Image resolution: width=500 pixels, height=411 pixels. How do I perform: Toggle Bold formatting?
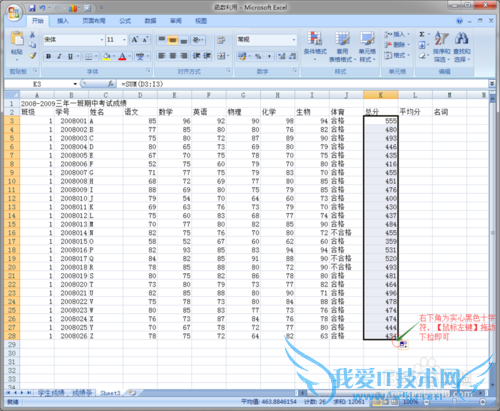(49, 56)
